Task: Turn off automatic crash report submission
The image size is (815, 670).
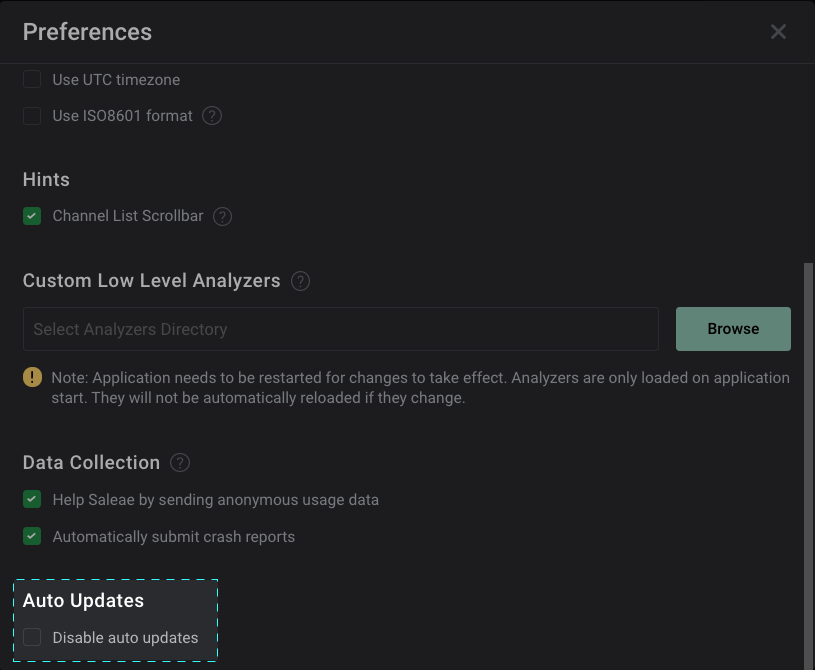Action: pyautogui.click(x=31, y=536)
